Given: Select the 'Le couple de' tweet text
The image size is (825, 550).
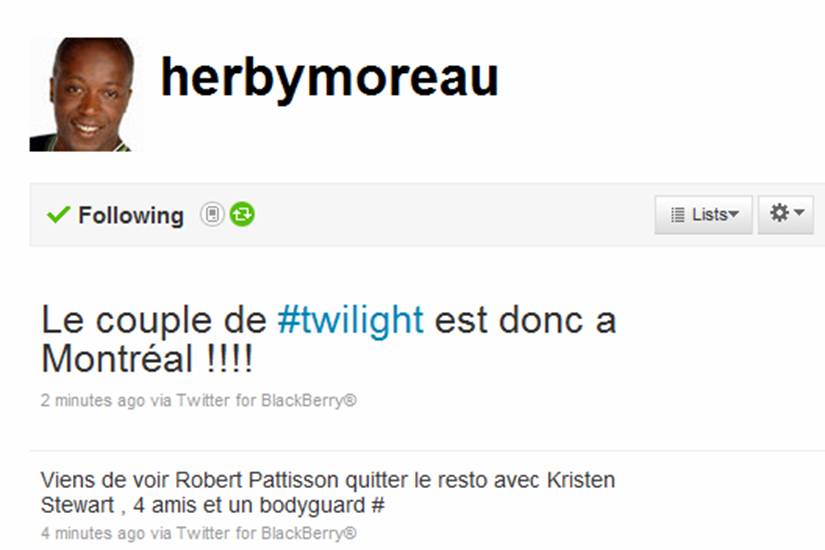Looking at the screenshot, I should pyautogui.click(x=328, y=339).
